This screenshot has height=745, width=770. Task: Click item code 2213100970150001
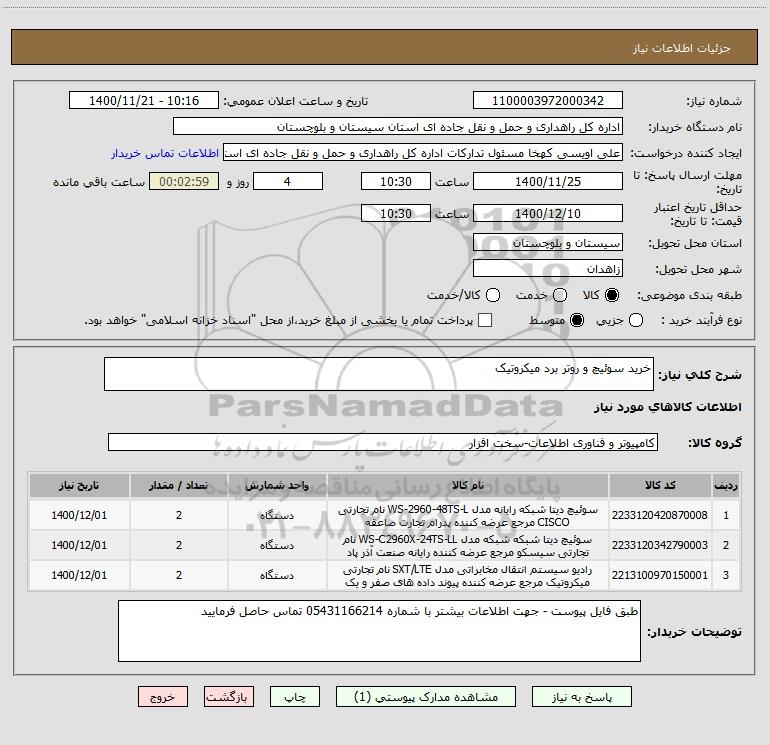click(x=660, y=575)
